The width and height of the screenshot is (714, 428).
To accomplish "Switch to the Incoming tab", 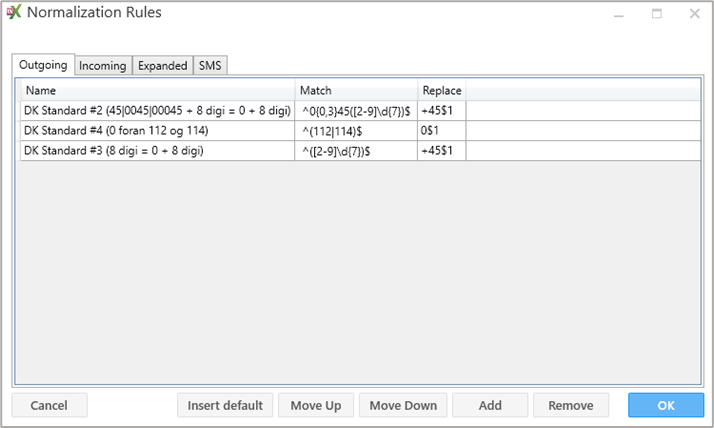I will [x=103, y=66].
